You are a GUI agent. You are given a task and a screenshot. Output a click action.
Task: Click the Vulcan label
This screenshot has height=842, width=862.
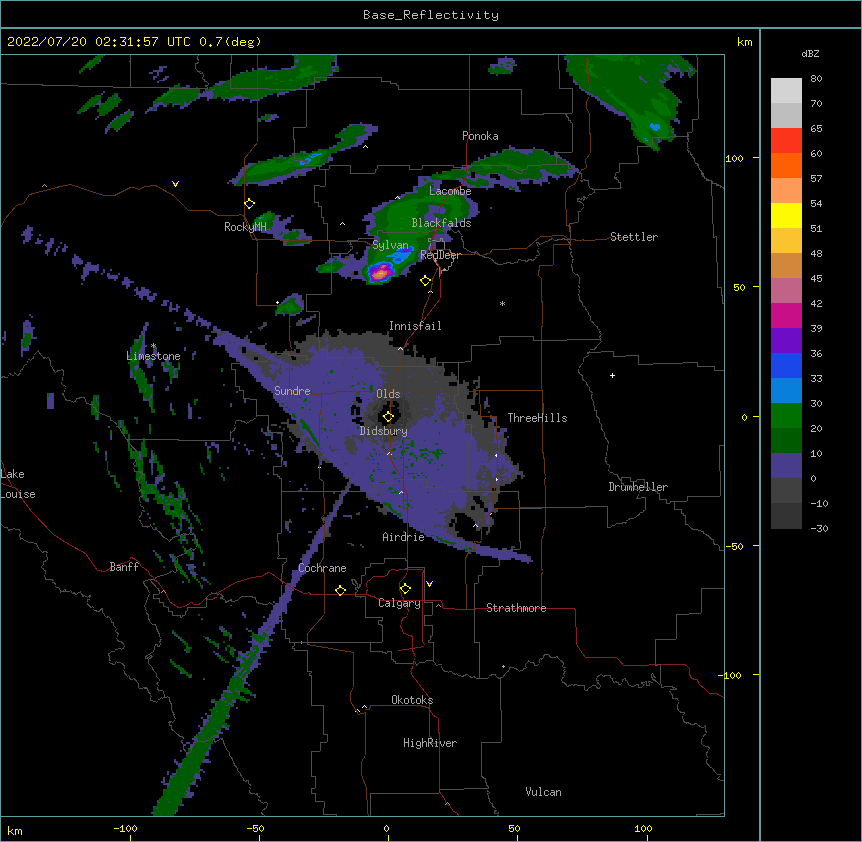coord(543,792)
